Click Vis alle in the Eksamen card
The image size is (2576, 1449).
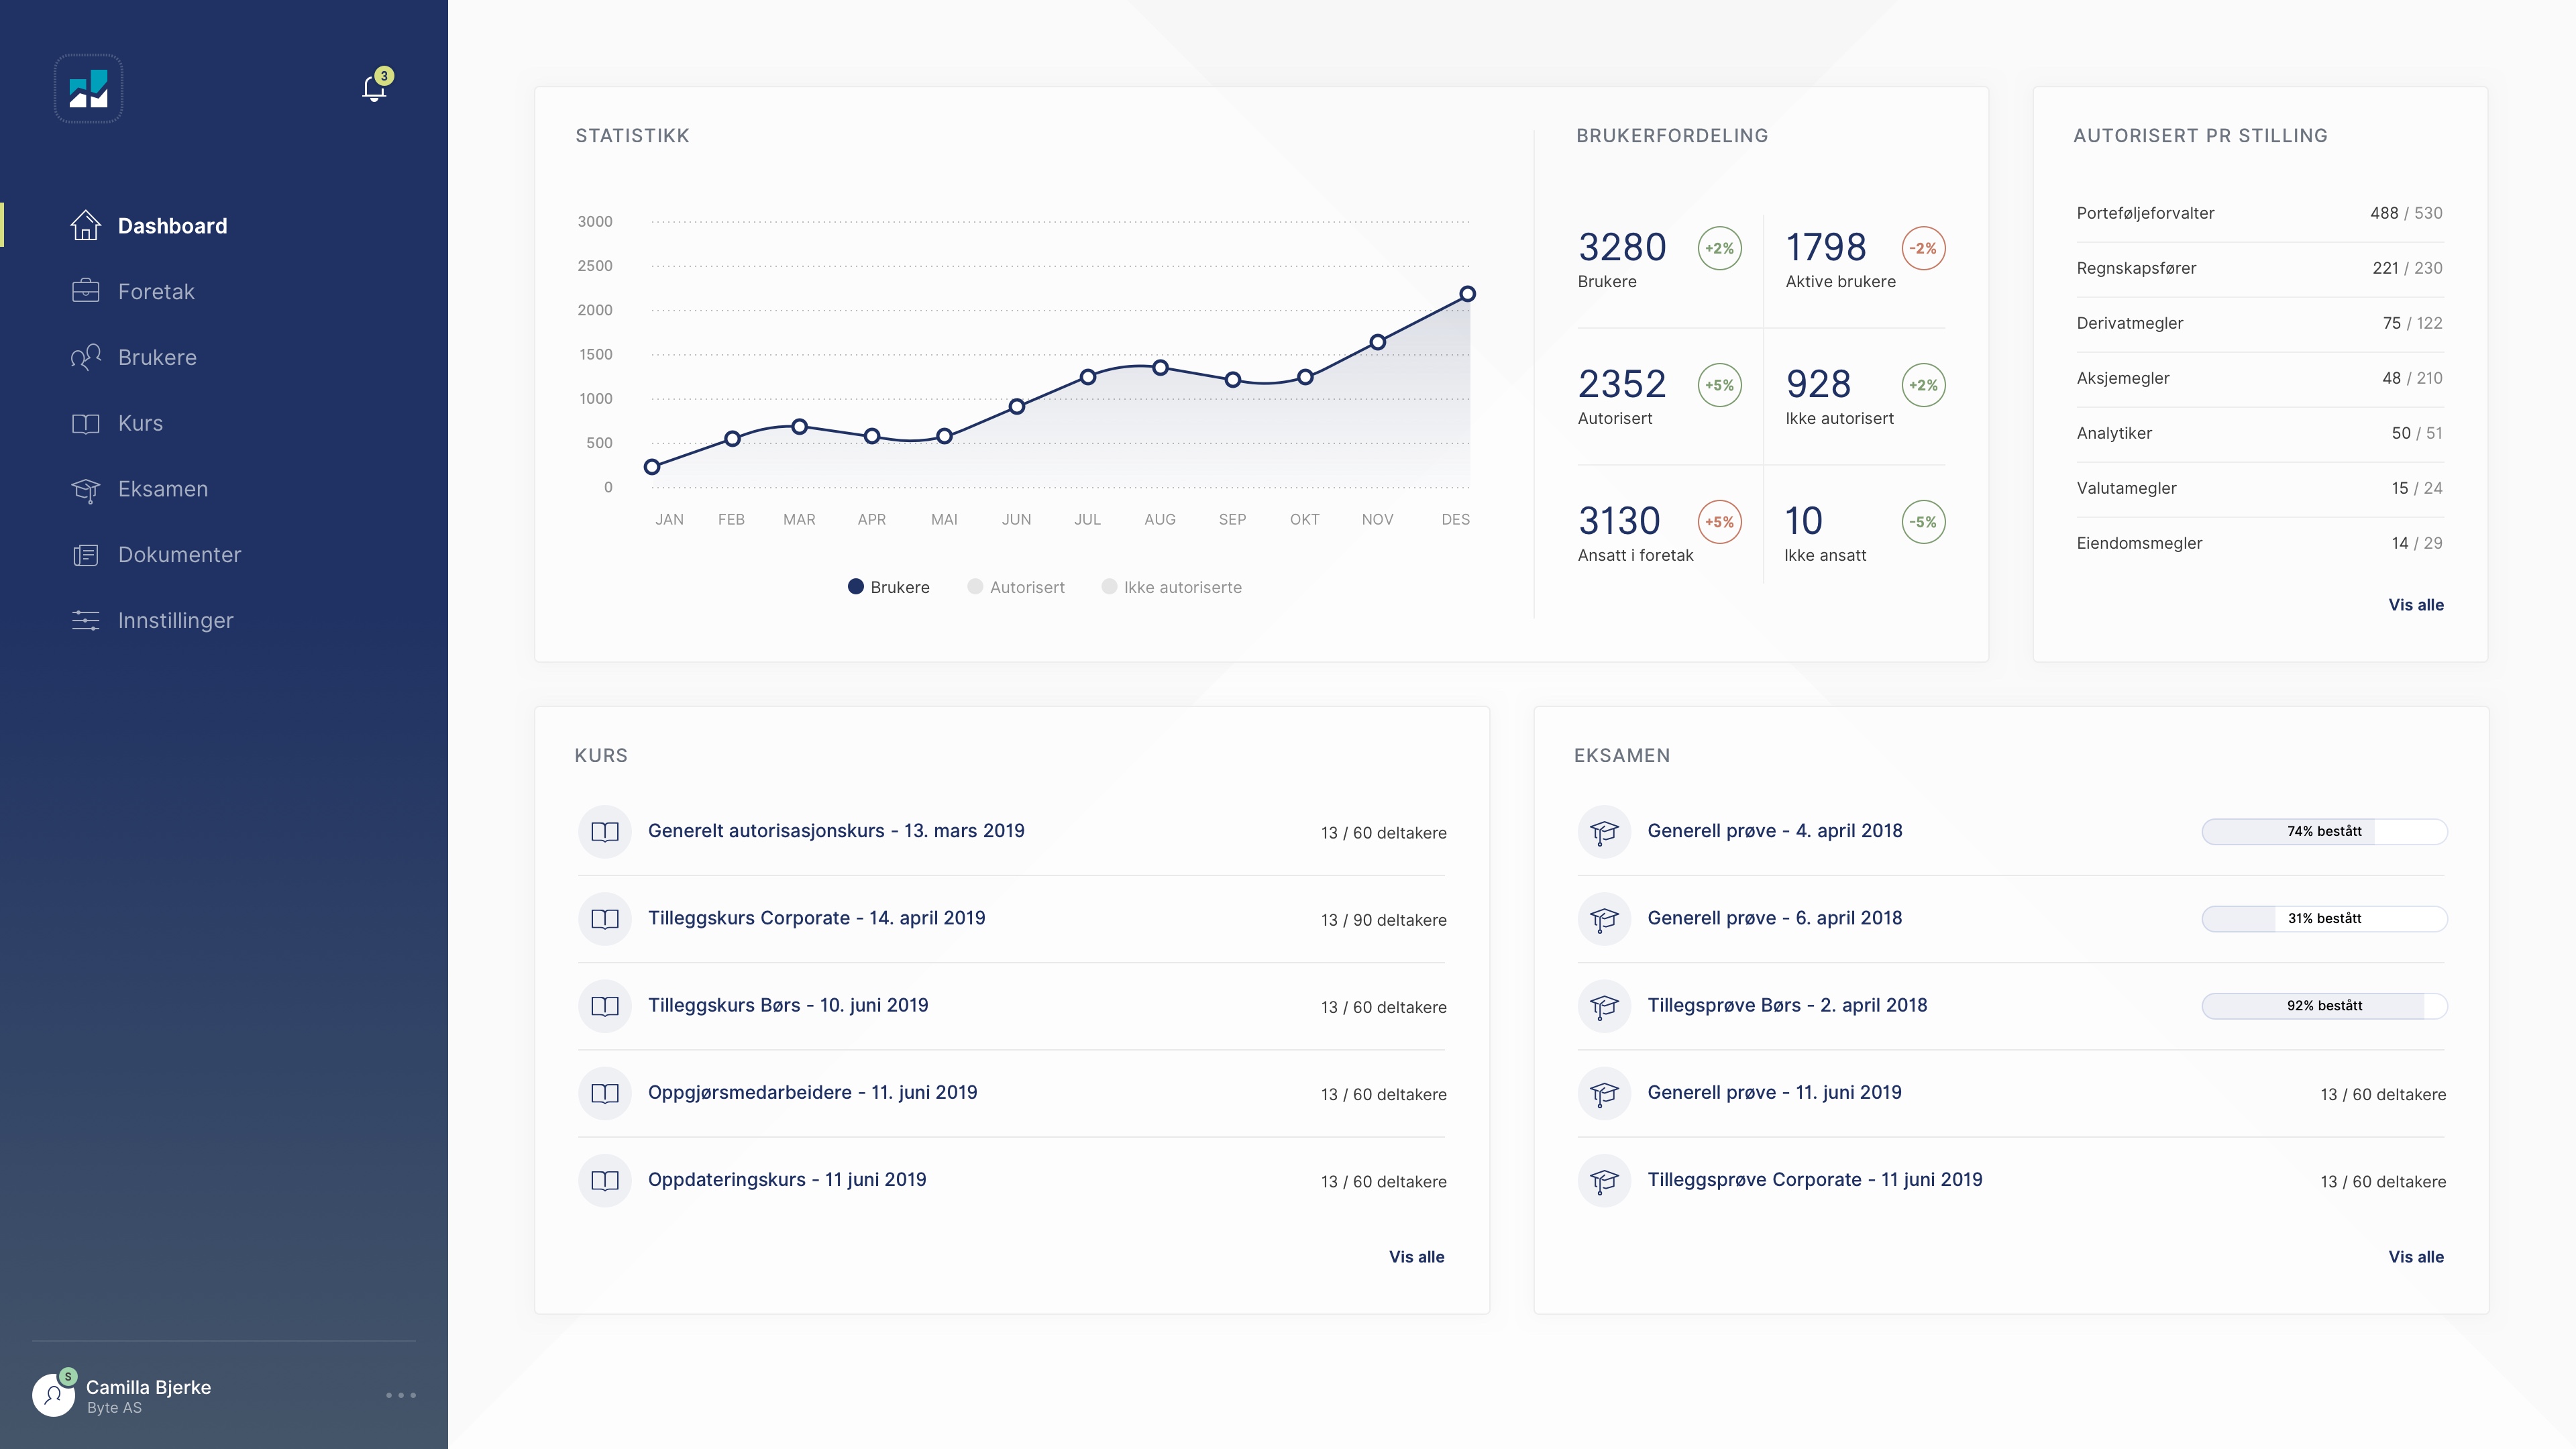point(2416,1257)
